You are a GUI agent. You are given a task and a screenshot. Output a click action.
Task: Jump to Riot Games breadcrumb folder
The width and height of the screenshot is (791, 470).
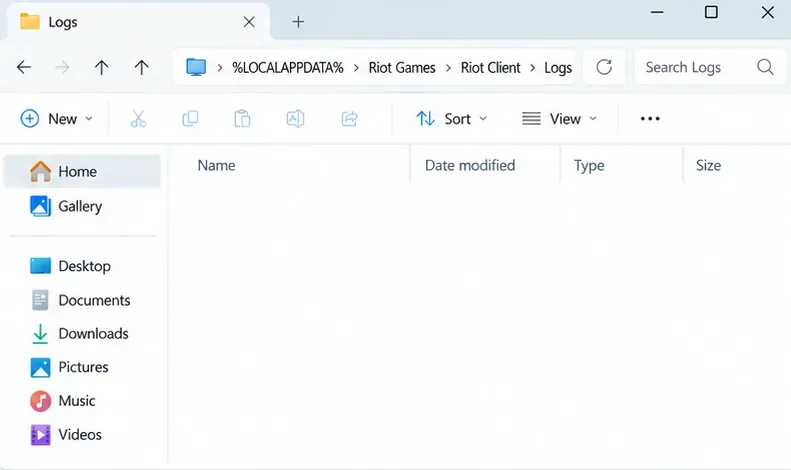click(x=402, y=68)
